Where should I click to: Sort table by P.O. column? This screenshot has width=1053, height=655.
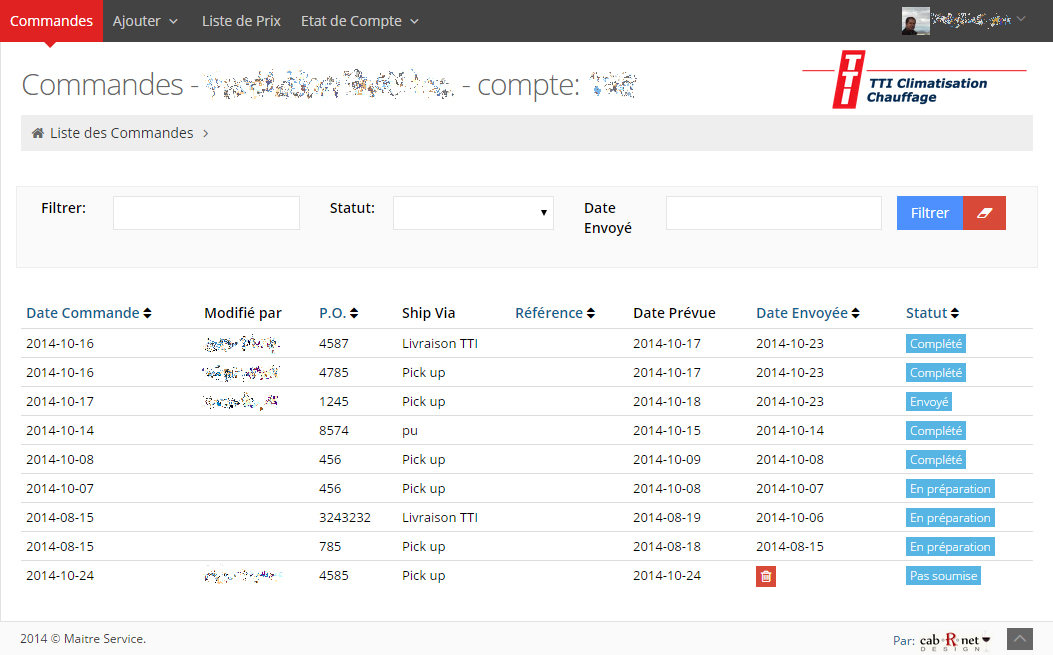(x=338, y=313)
